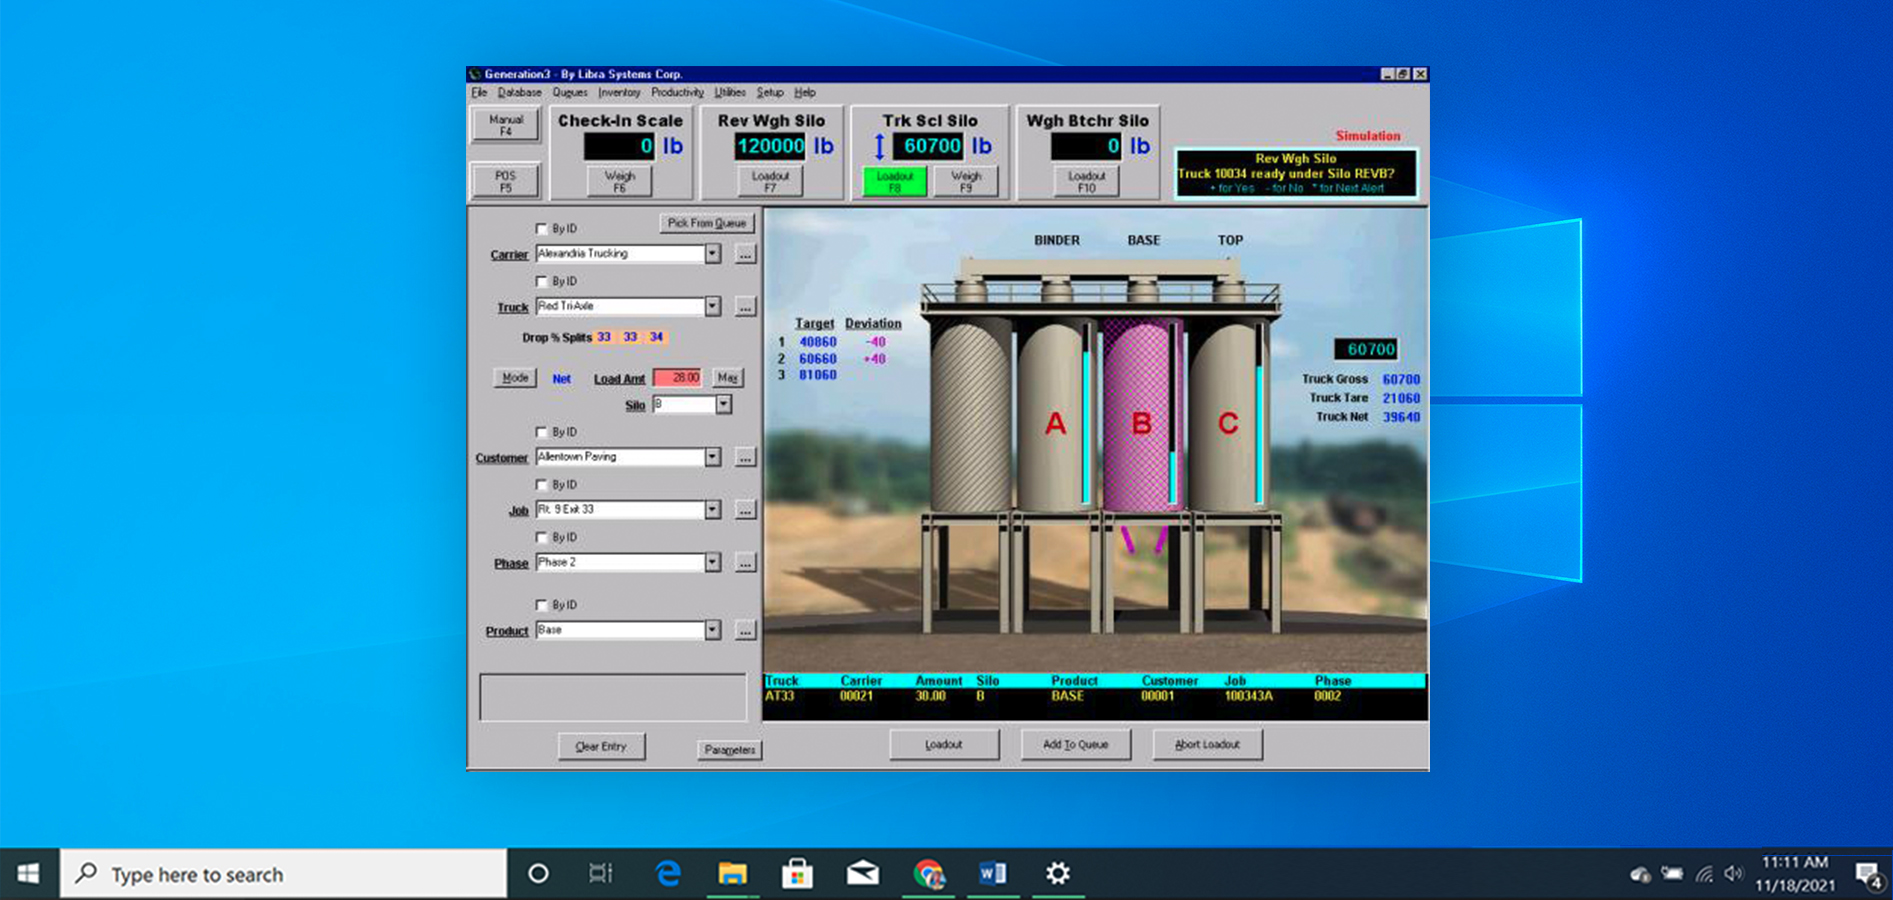1893x900 pixels.
Task: Check the By ID box above Job
Action: click(x=542, y=485)
